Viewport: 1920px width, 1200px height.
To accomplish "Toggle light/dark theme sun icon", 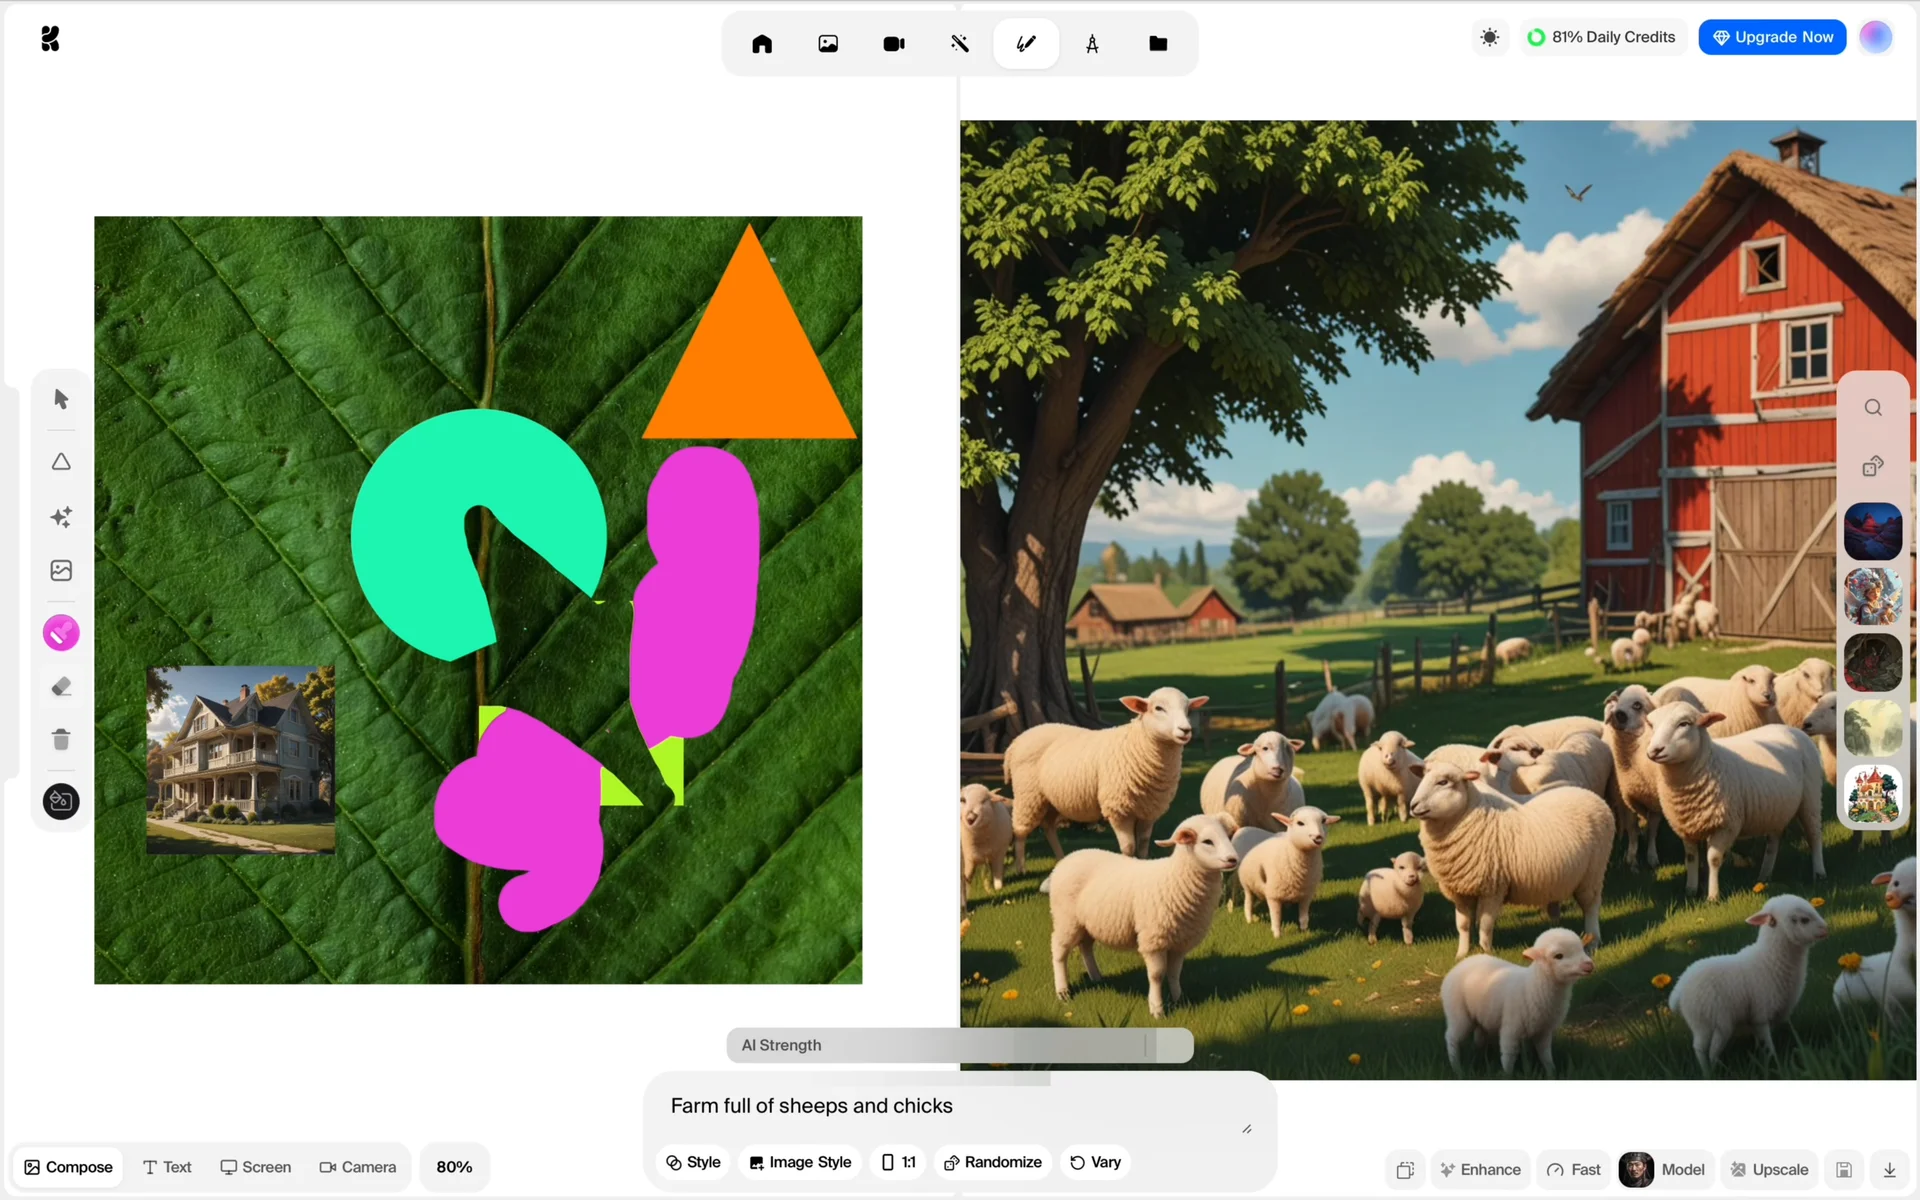I will click(1490, 38).
